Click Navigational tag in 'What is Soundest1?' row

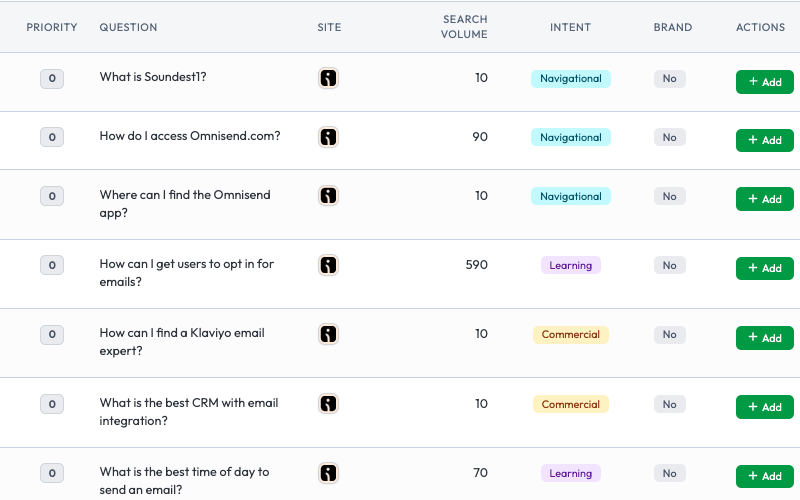571,79
